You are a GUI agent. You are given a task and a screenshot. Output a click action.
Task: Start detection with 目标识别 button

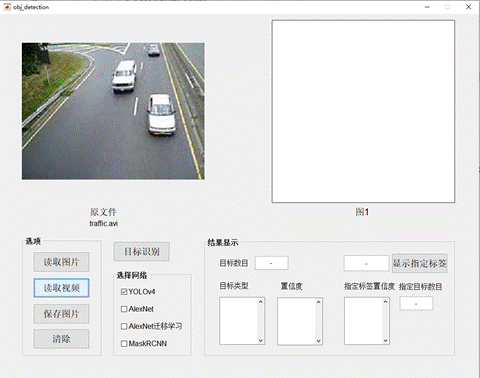142,252
